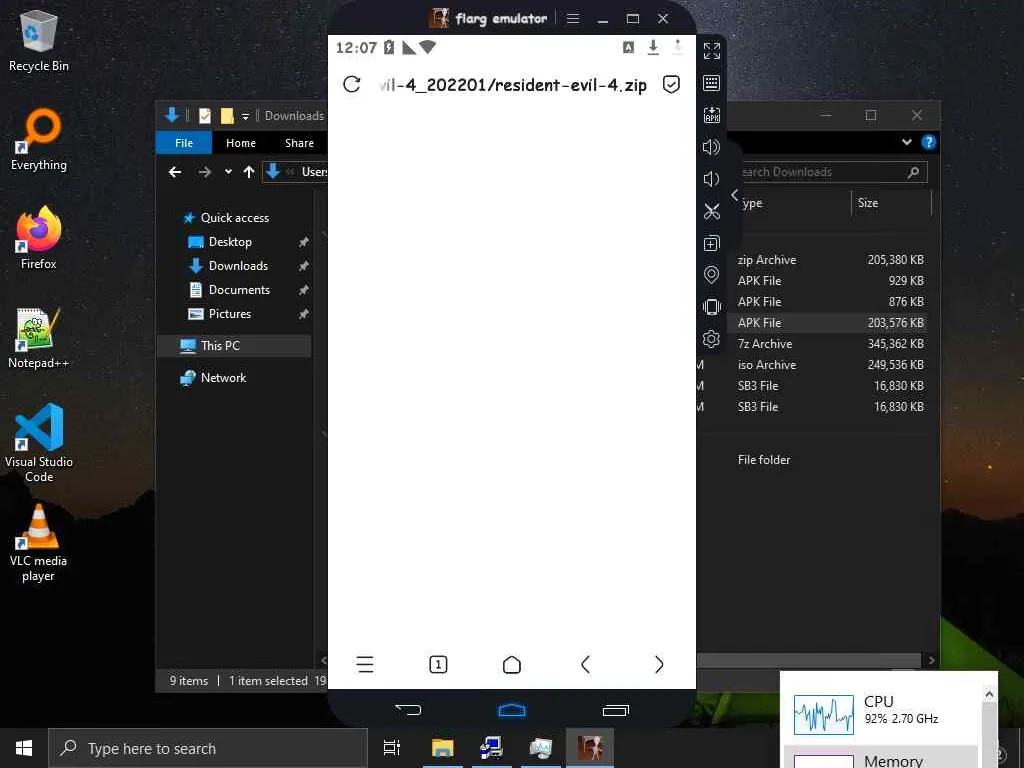Viewport: 1024px width, 768px height.
Task: Open Explorer help question icon
Action: [928, 142]
